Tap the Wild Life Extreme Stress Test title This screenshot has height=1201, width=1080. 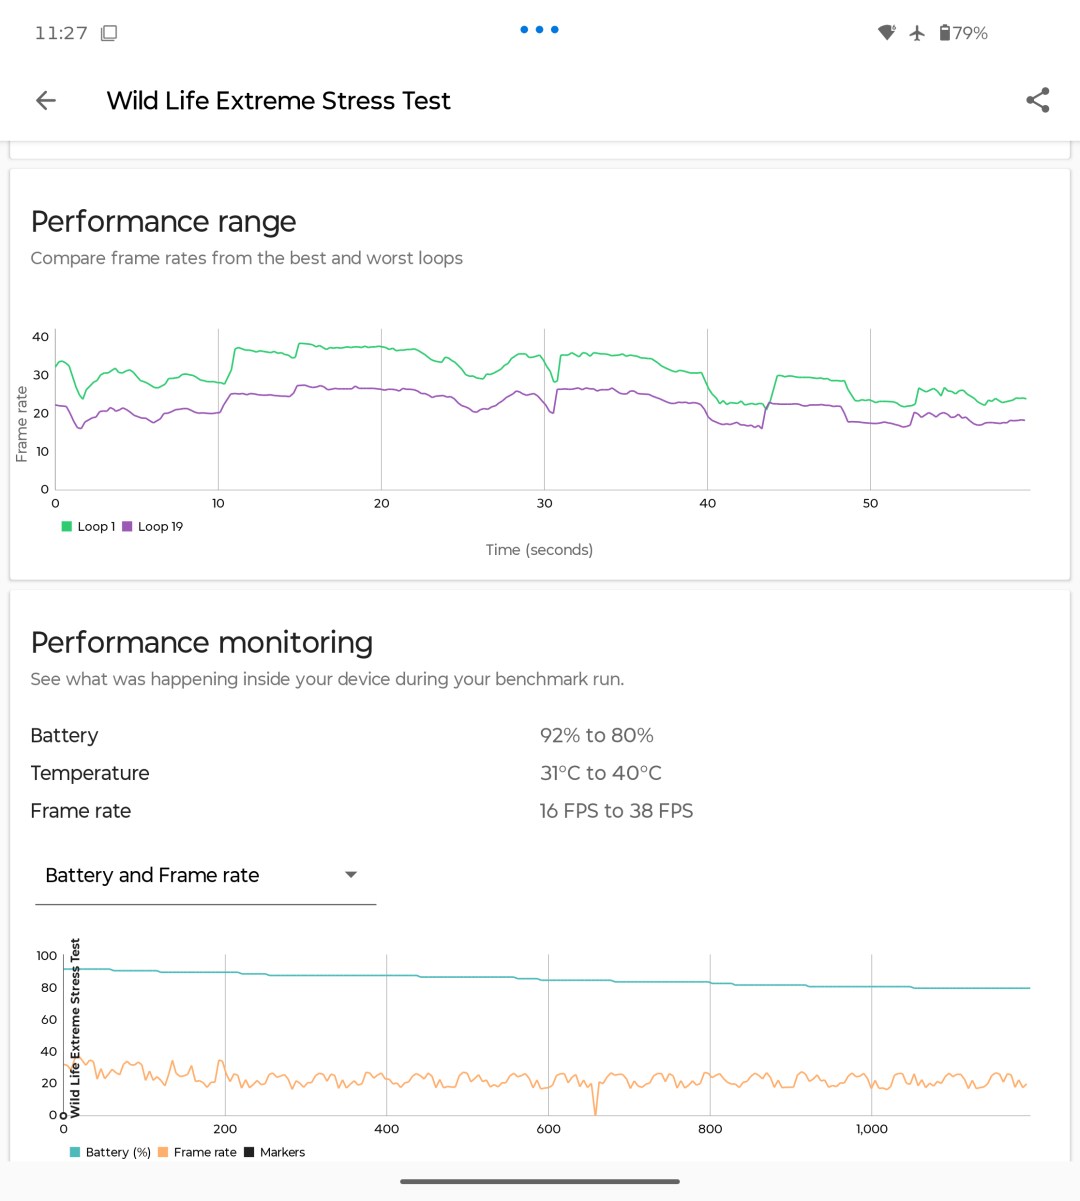click(x=278, y=101)
